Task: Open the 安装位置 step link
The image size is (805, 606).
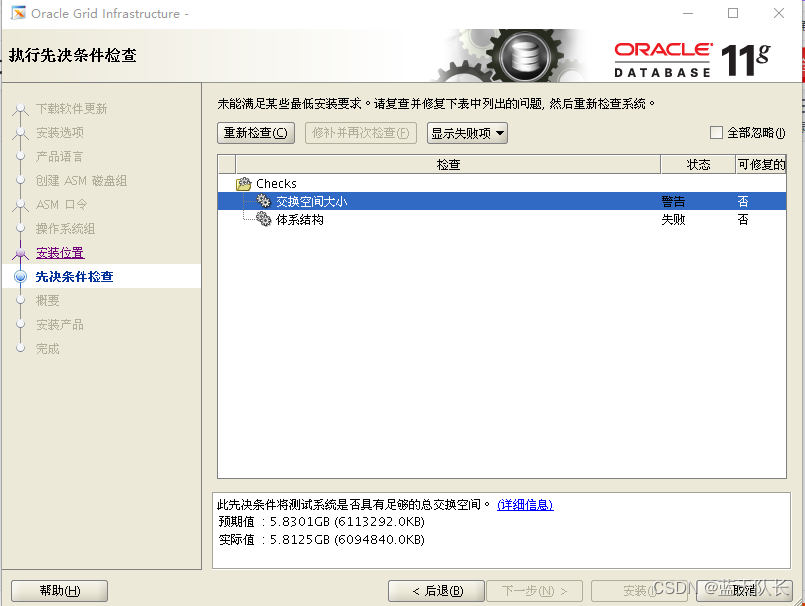Action: click(60, 253)
